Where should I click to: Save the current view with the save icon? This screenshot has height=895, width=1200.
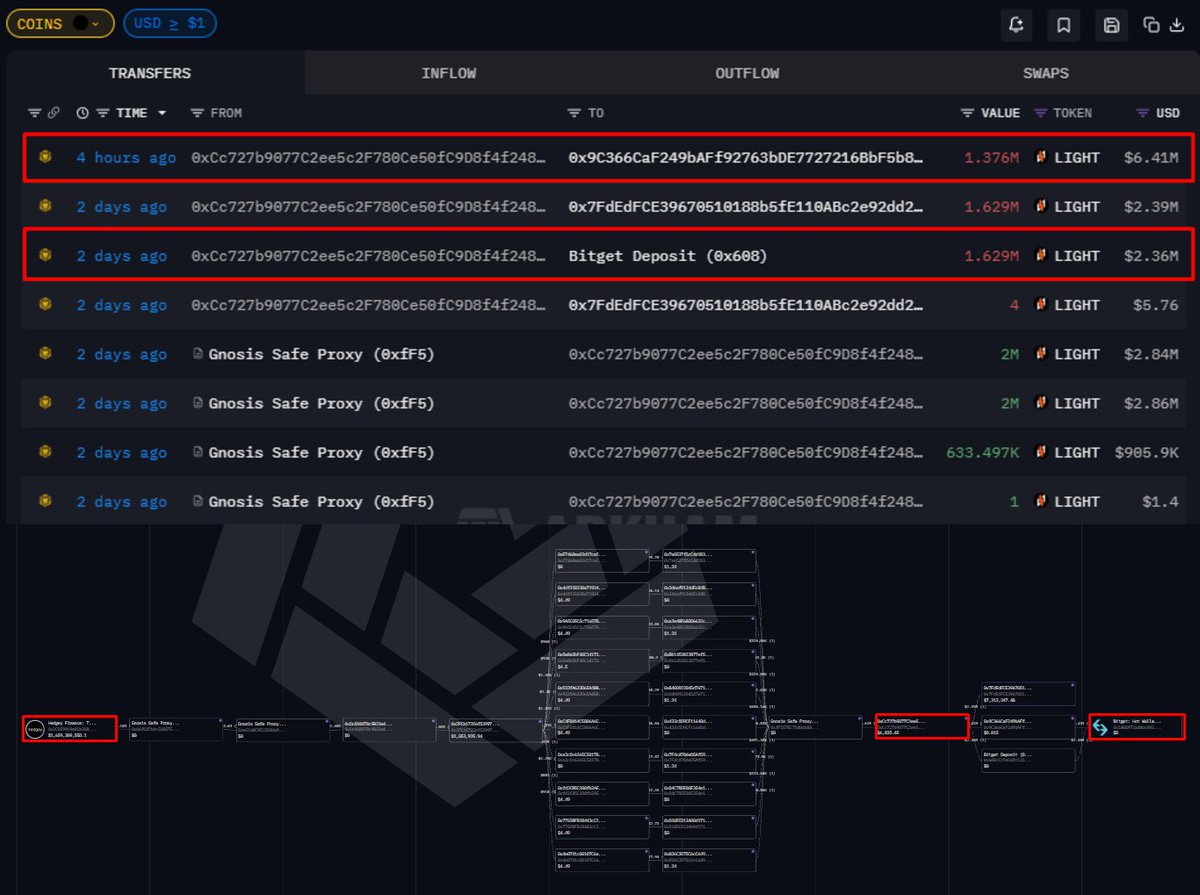[x=1110, y=25]
